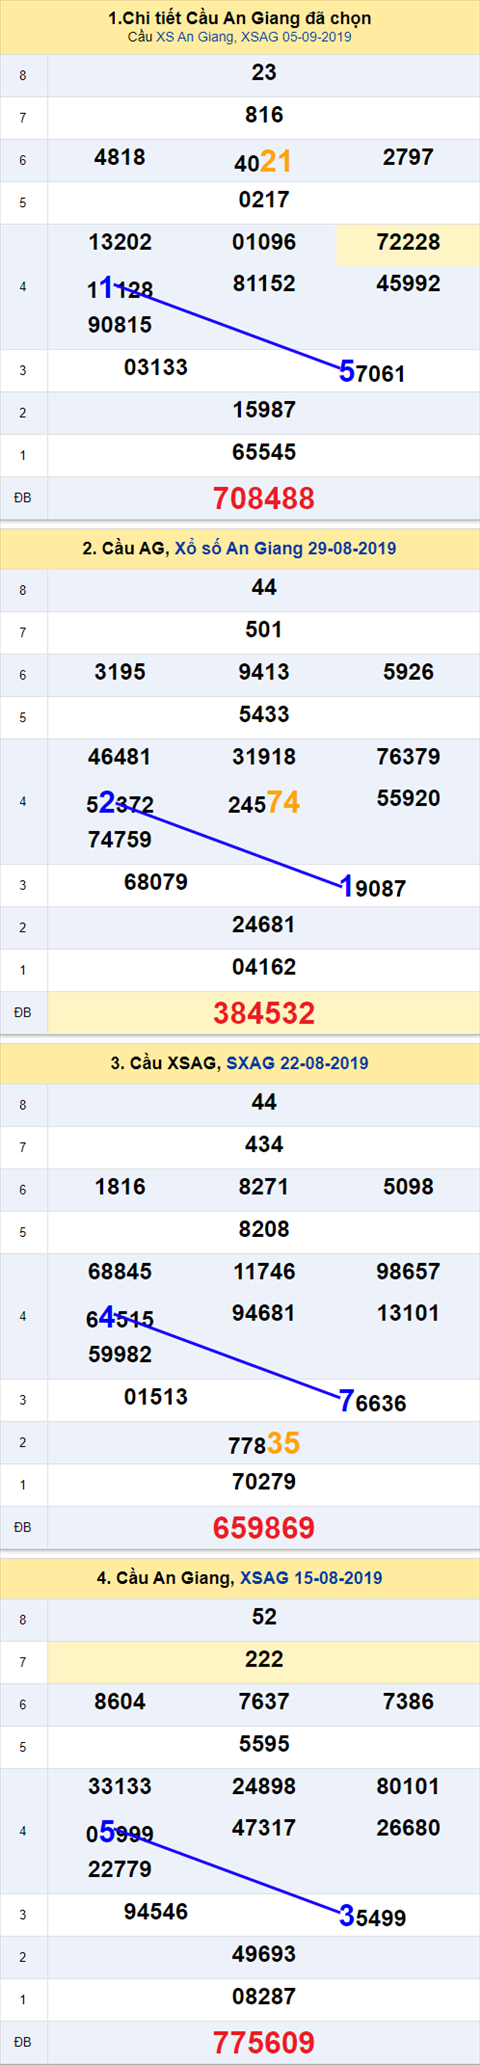Select the prize 8 value 23
Screen dimensions: 480x2065
pyautogui.click(x=264, y=73)
